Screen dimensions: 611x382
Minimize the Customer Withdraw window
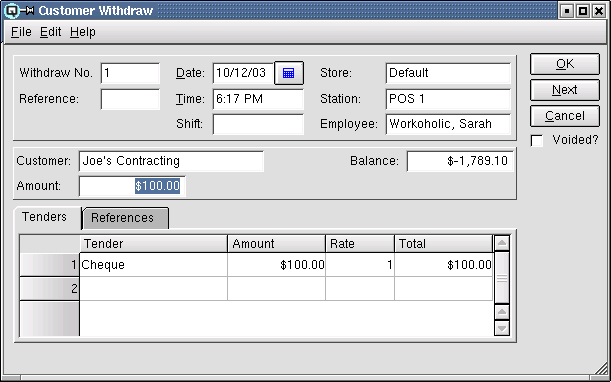coord(567,11)
